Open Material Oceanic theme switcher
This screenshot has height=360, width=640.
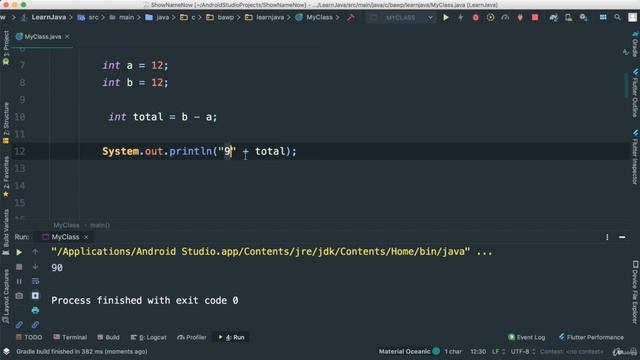[x=409, y=351]
